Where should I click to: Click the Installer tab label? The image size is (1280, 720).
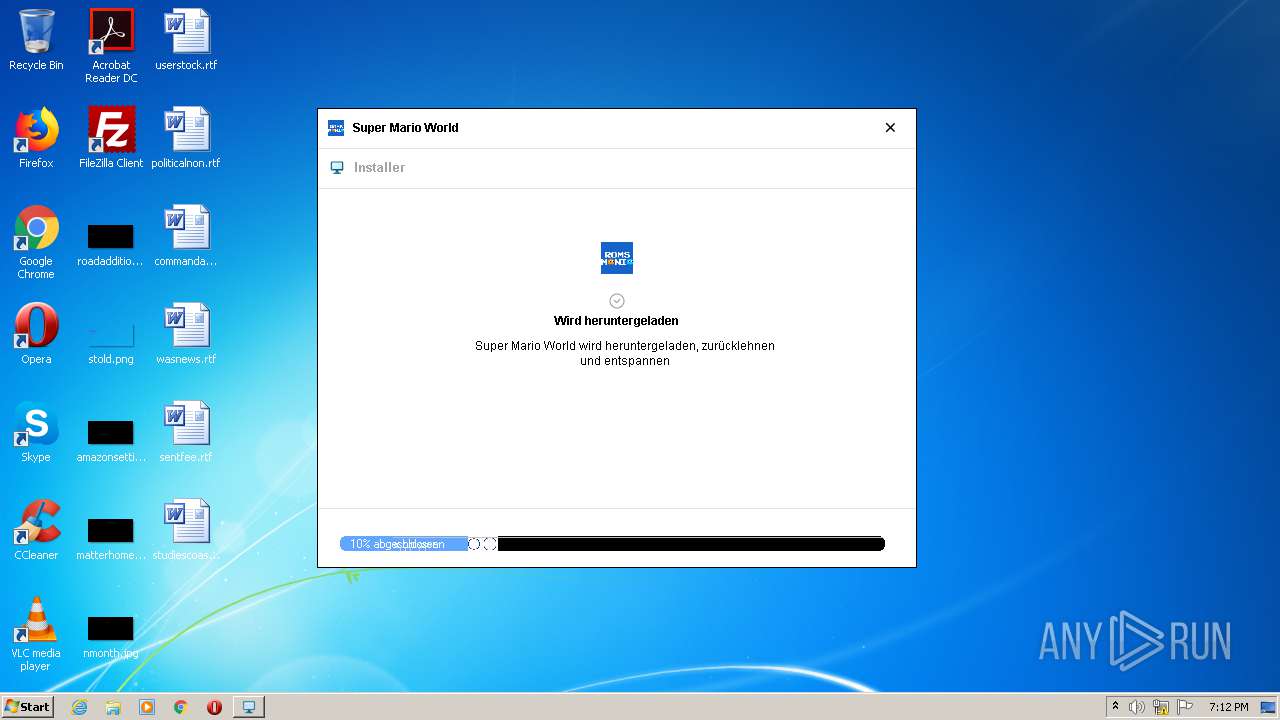pyautogui.click(x=379, y=168)
